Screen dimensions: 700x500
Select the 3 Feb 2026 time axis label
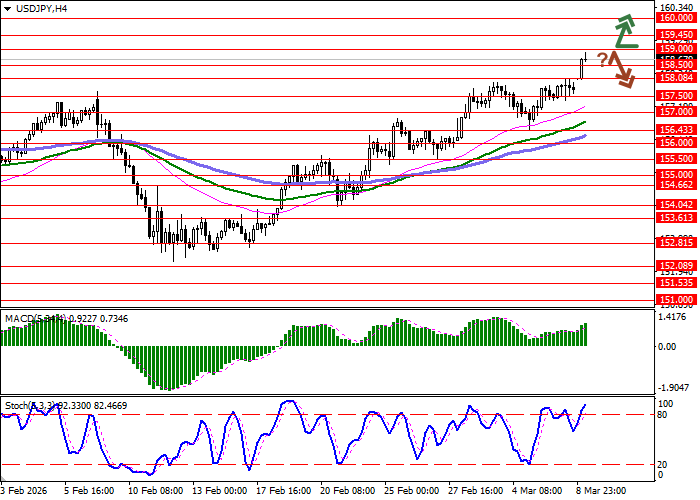click(25, 491)
